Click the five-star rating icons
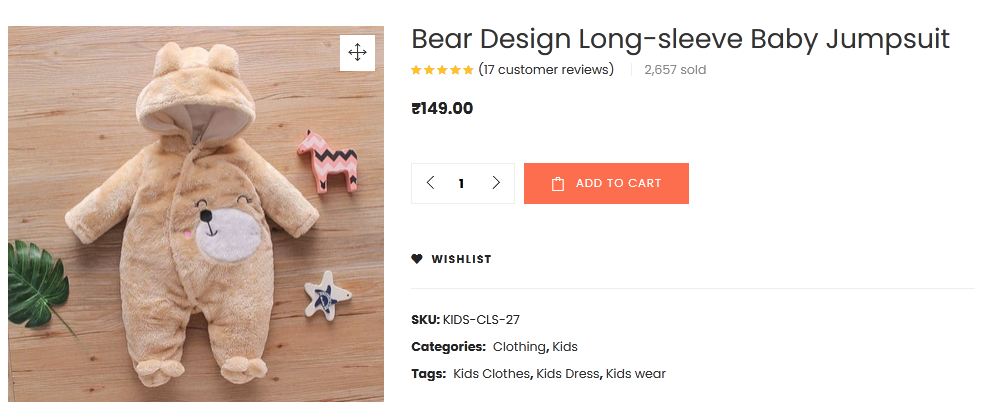Image resolution: width=981 pixels, height=418 pixels. coord(442,70)
